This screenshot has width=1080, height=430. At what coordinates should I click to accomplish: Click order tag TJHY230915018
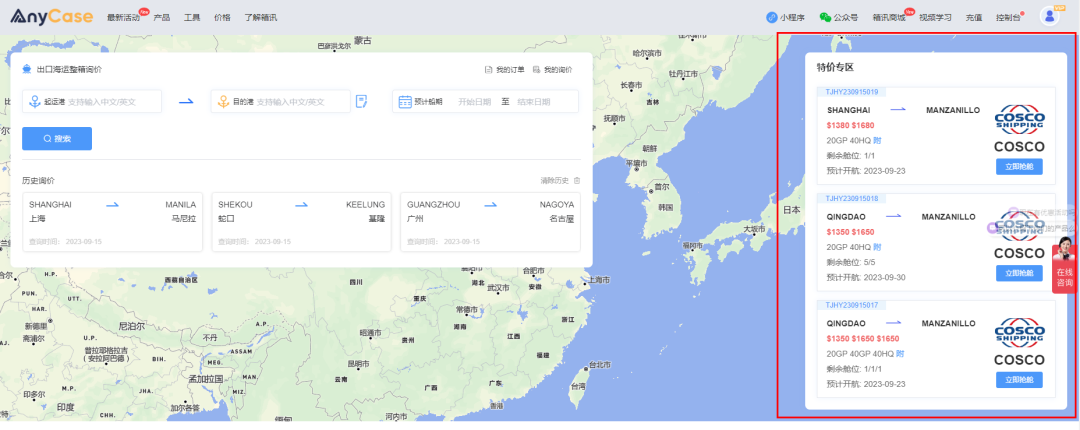click(x=851, y=198)
